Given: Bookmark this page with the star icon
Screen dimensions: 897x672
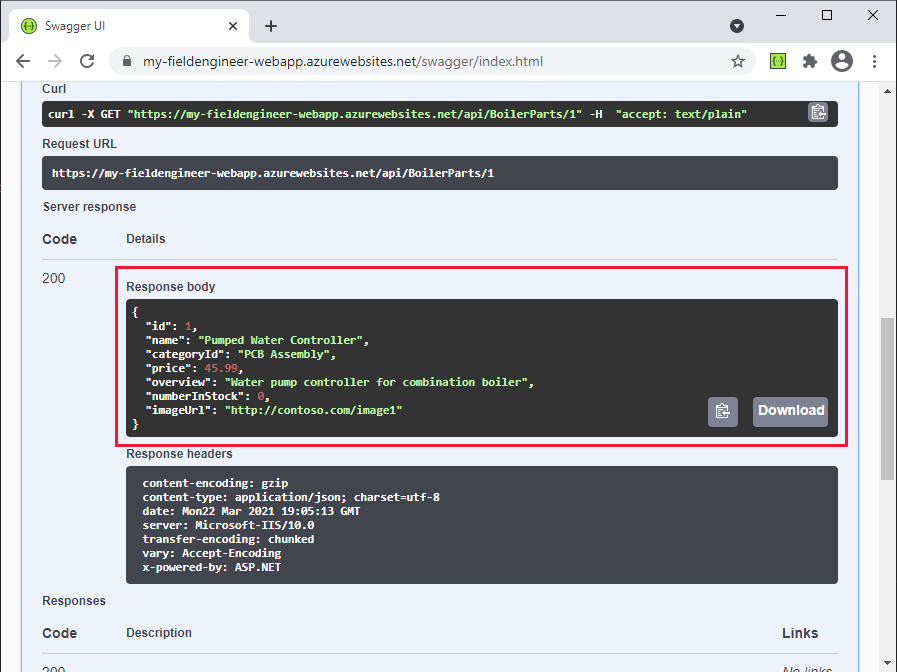Looking at the screenshot, I should tap(738, 61).
